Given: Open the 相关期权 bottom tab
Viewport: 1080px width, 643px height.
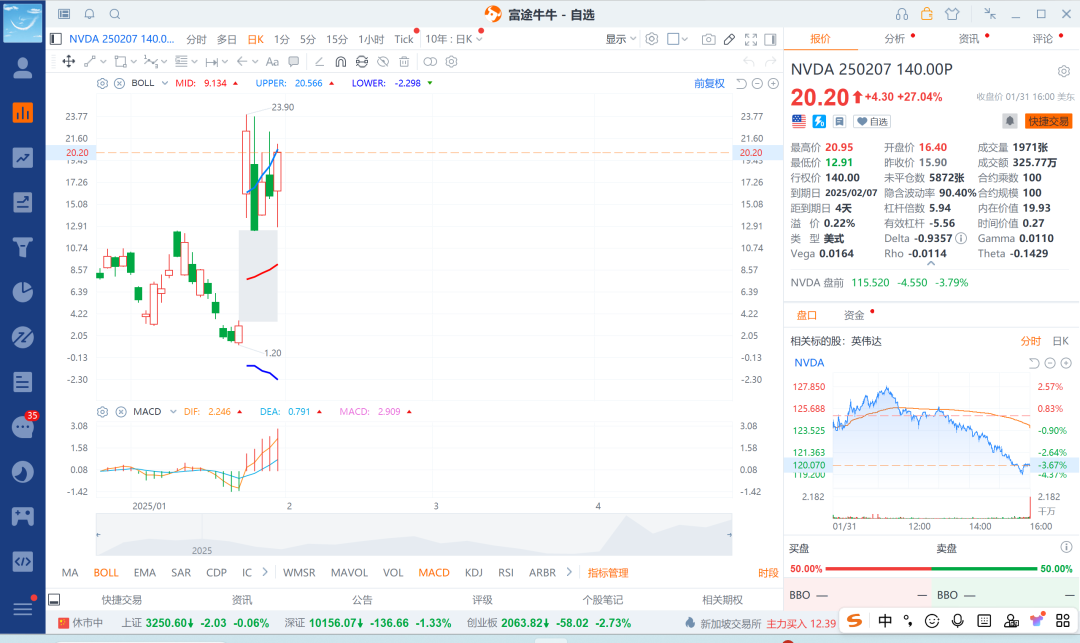Looking at the screenshot, I should pos(723,600).
